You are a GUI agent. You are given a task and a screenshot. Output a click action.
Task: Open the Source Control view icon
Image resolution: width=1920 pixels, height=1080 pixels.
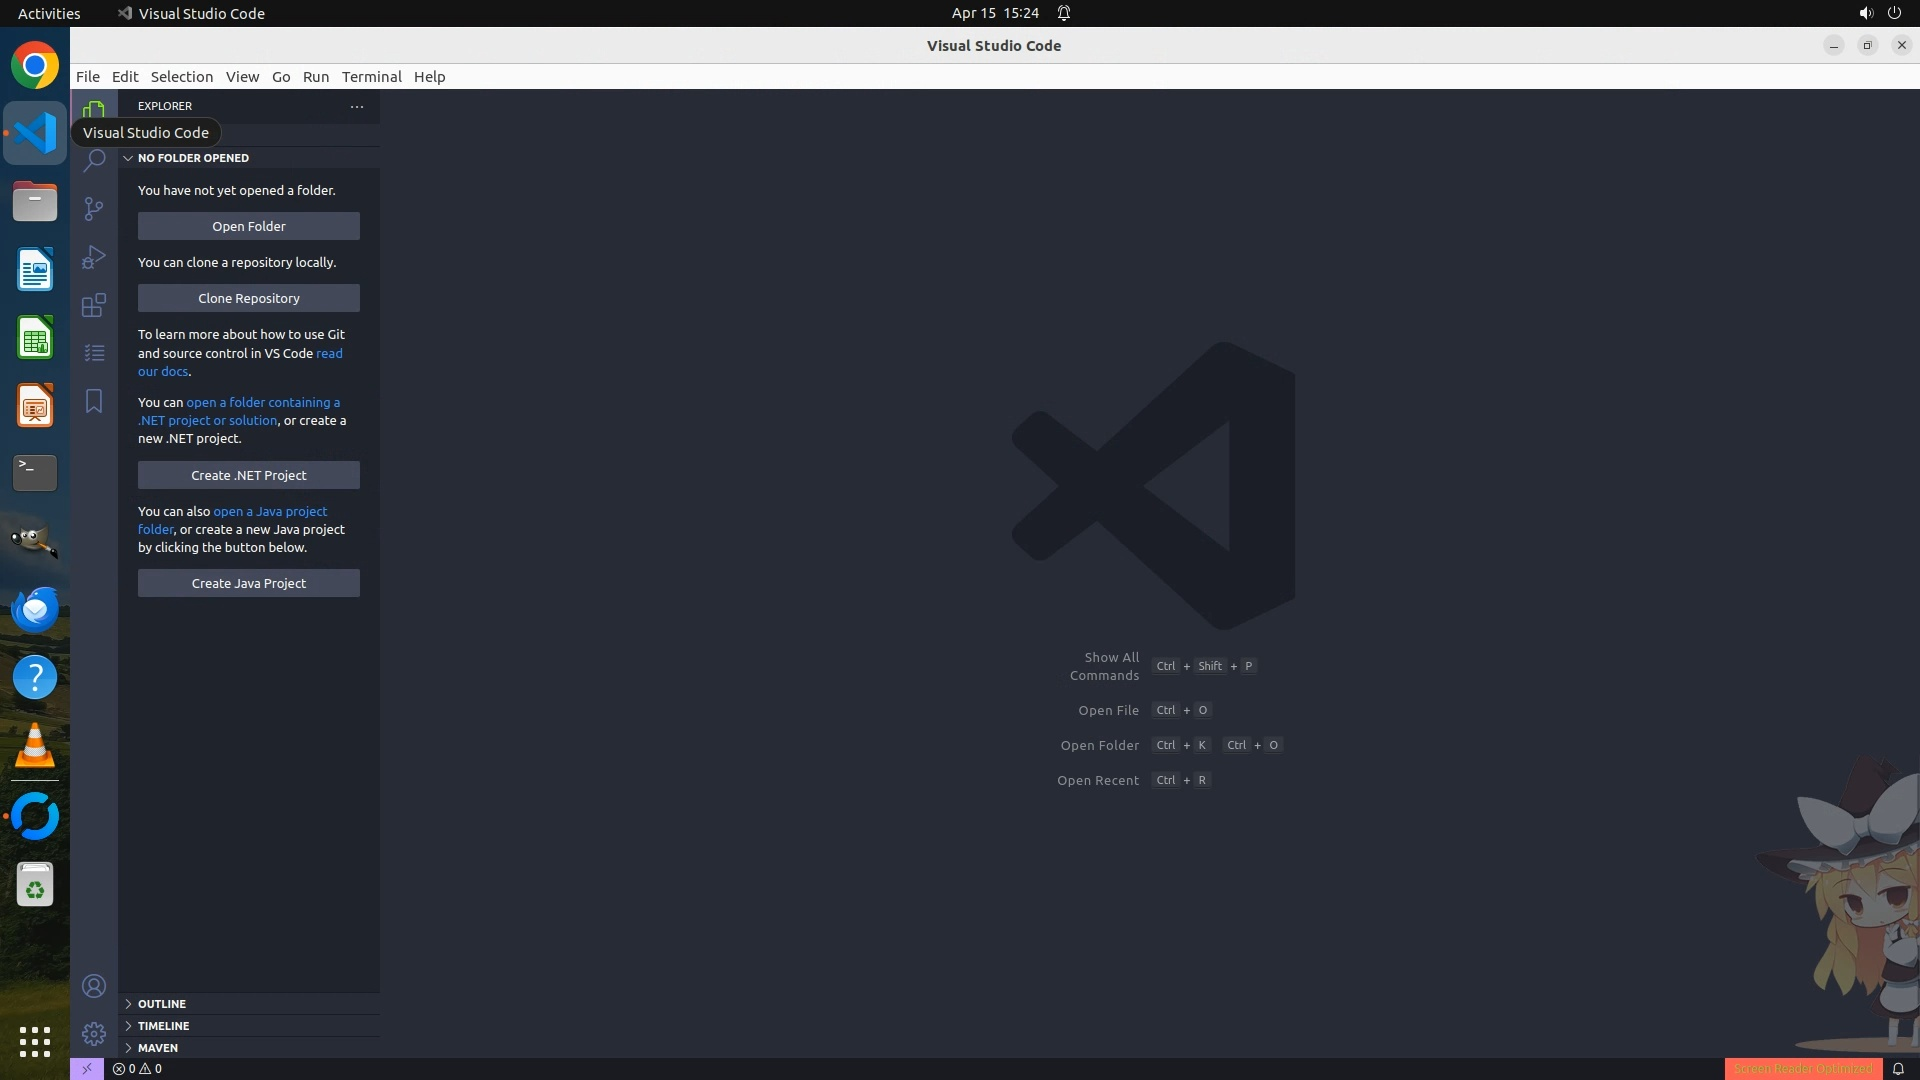(x=94, y=208)
